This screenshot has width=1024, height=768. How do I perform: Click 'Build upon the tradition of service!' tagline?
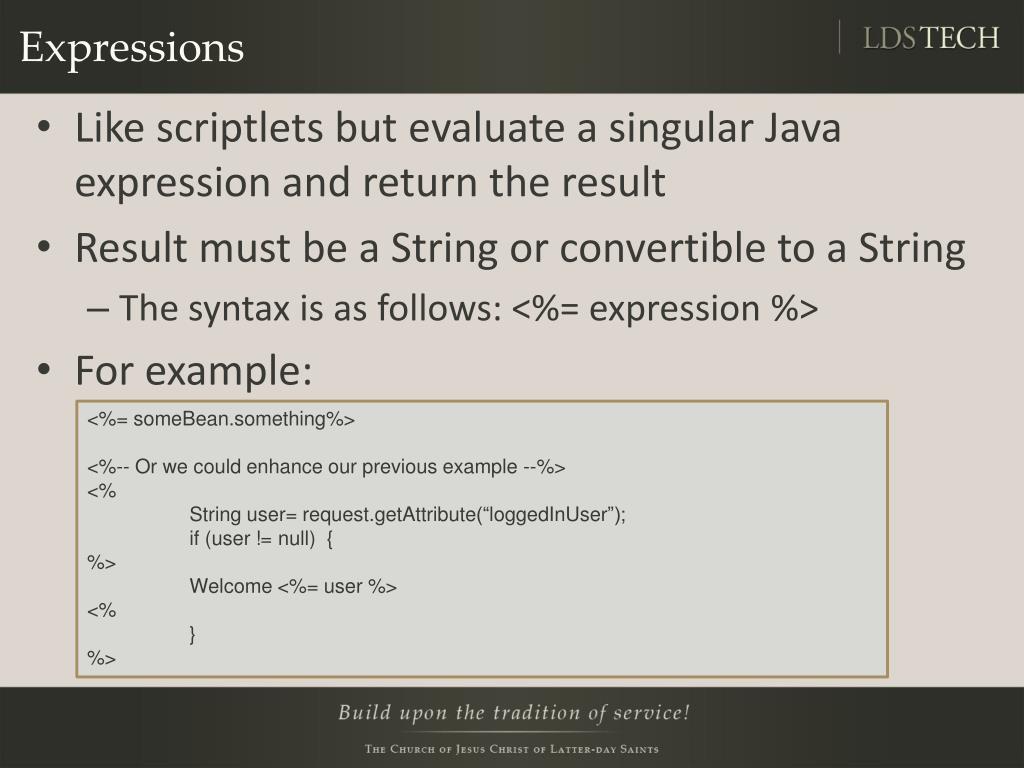coord(514,712)
